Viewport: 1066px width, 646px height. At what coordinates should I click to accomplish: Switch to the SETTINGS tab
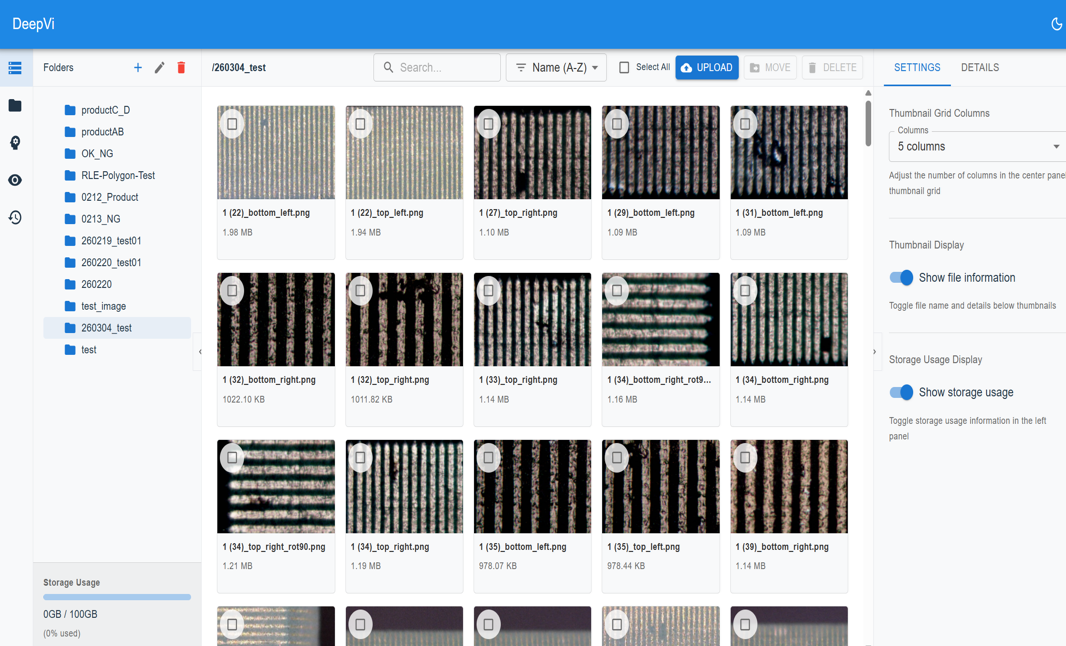[x=916, y=68]
